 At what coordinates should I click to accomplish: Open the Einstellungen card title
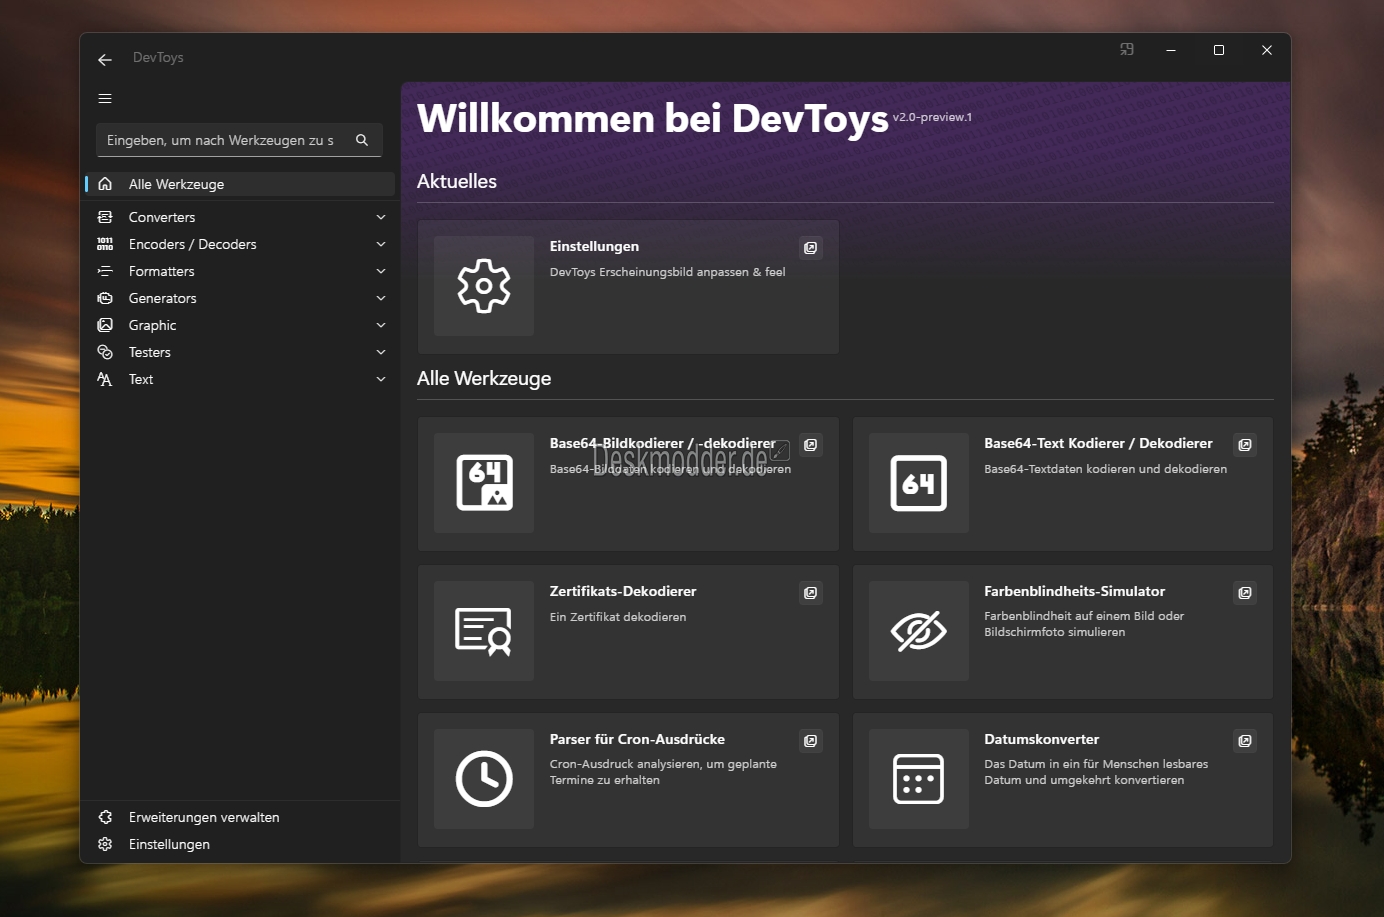[x=594, y=246]
